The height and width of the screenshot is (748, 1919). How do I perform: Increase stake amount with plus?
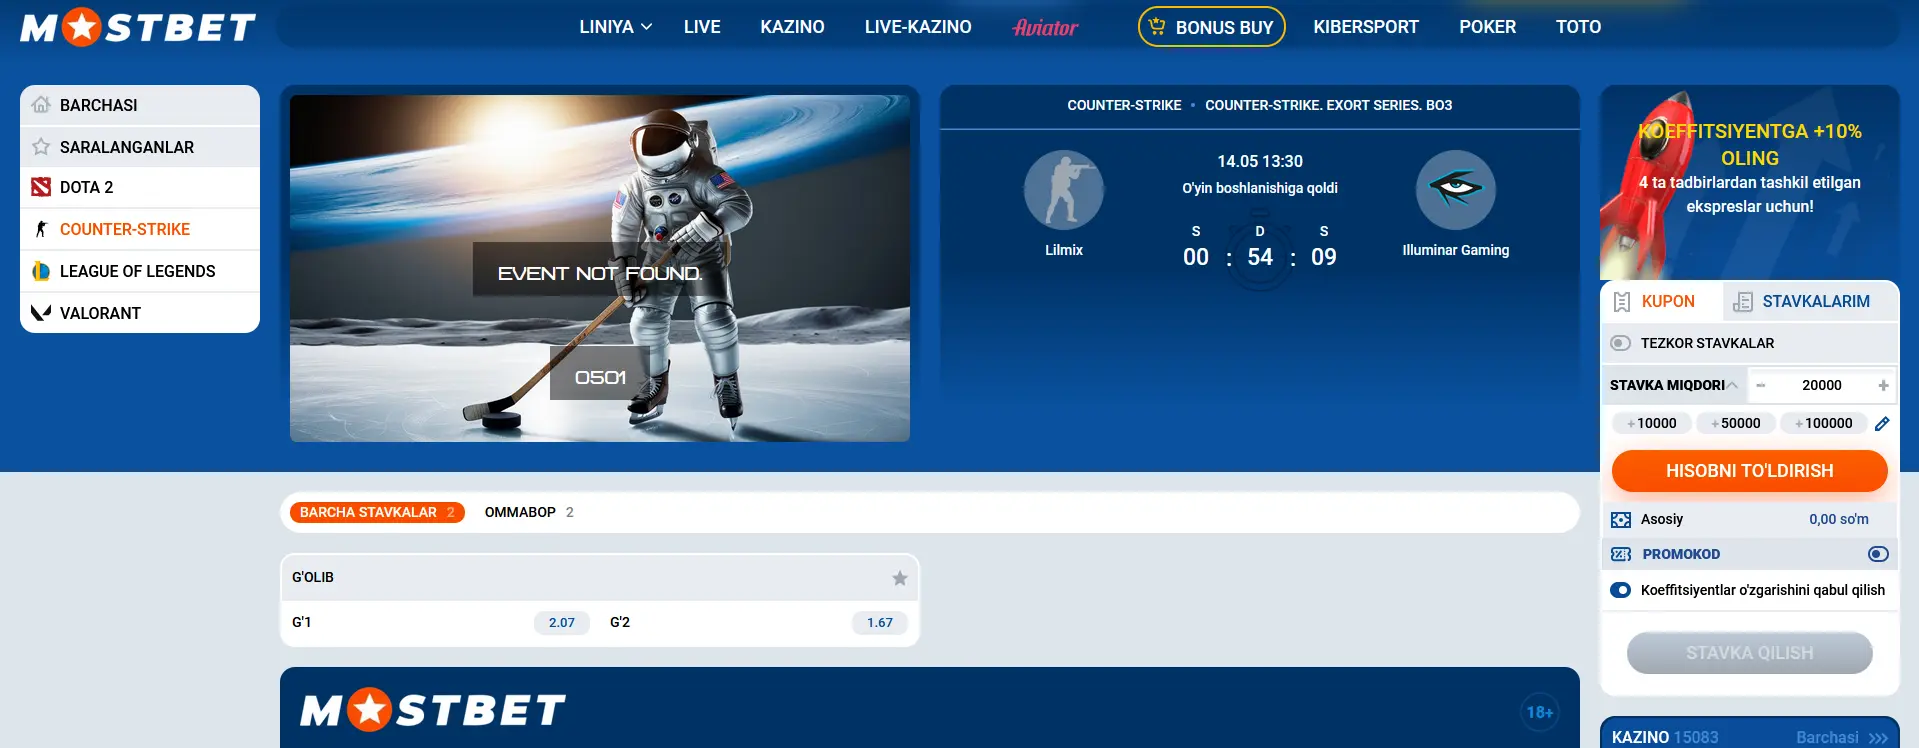click(1883, 385)
